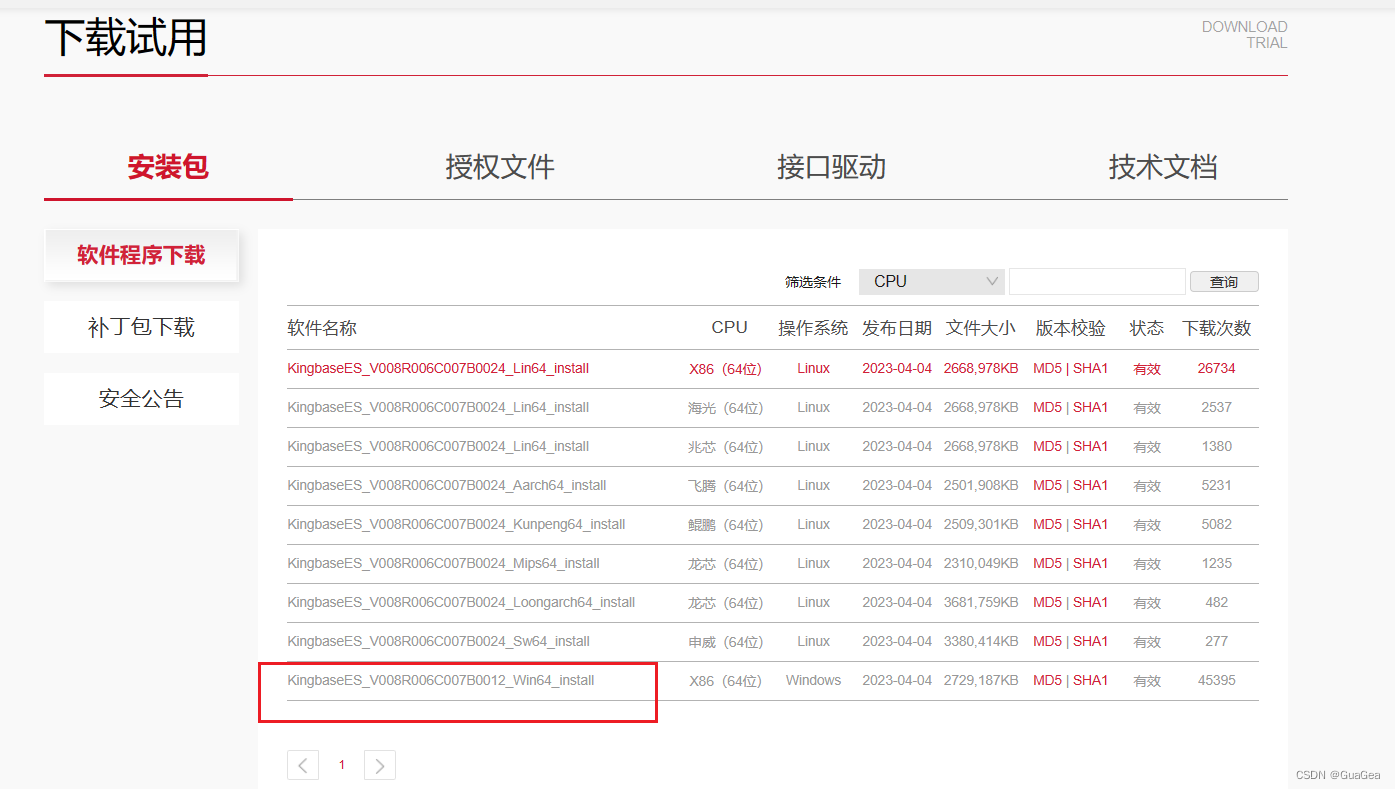1395x789 pixels.
Task: Open SHA1 for Aarch64 row
Action: (1091, 485)
